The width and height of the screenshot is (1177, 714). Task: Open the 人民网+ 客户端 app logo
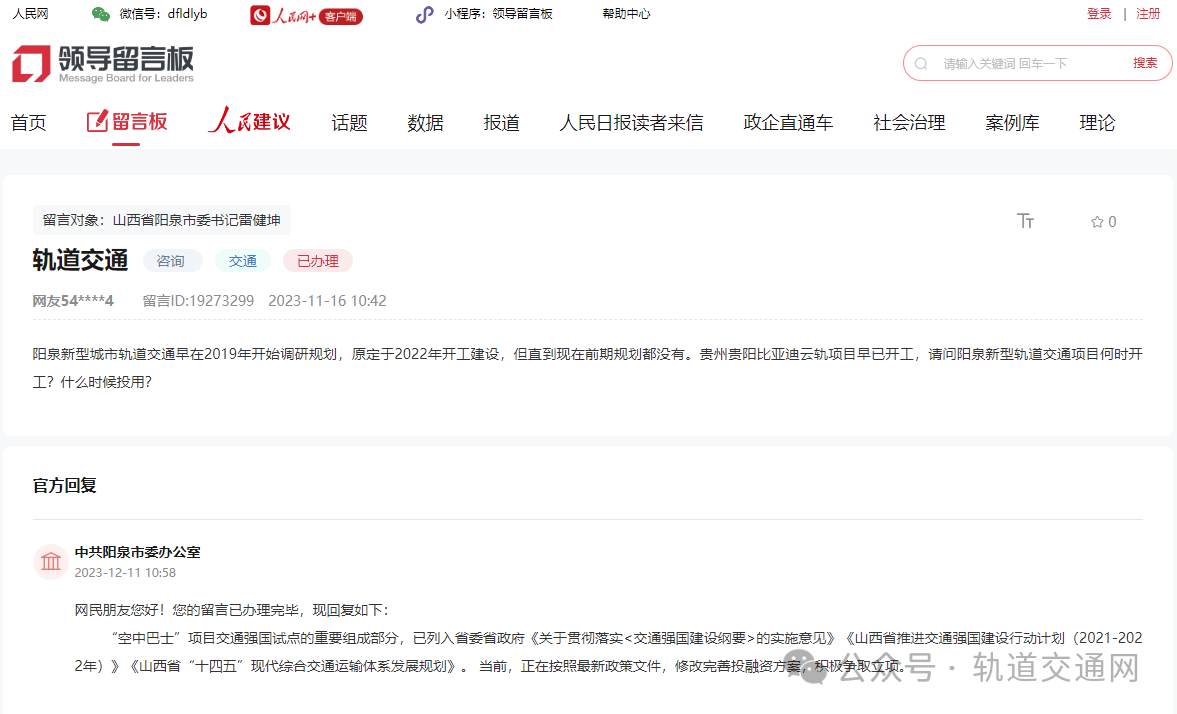[x=306, y=15]
